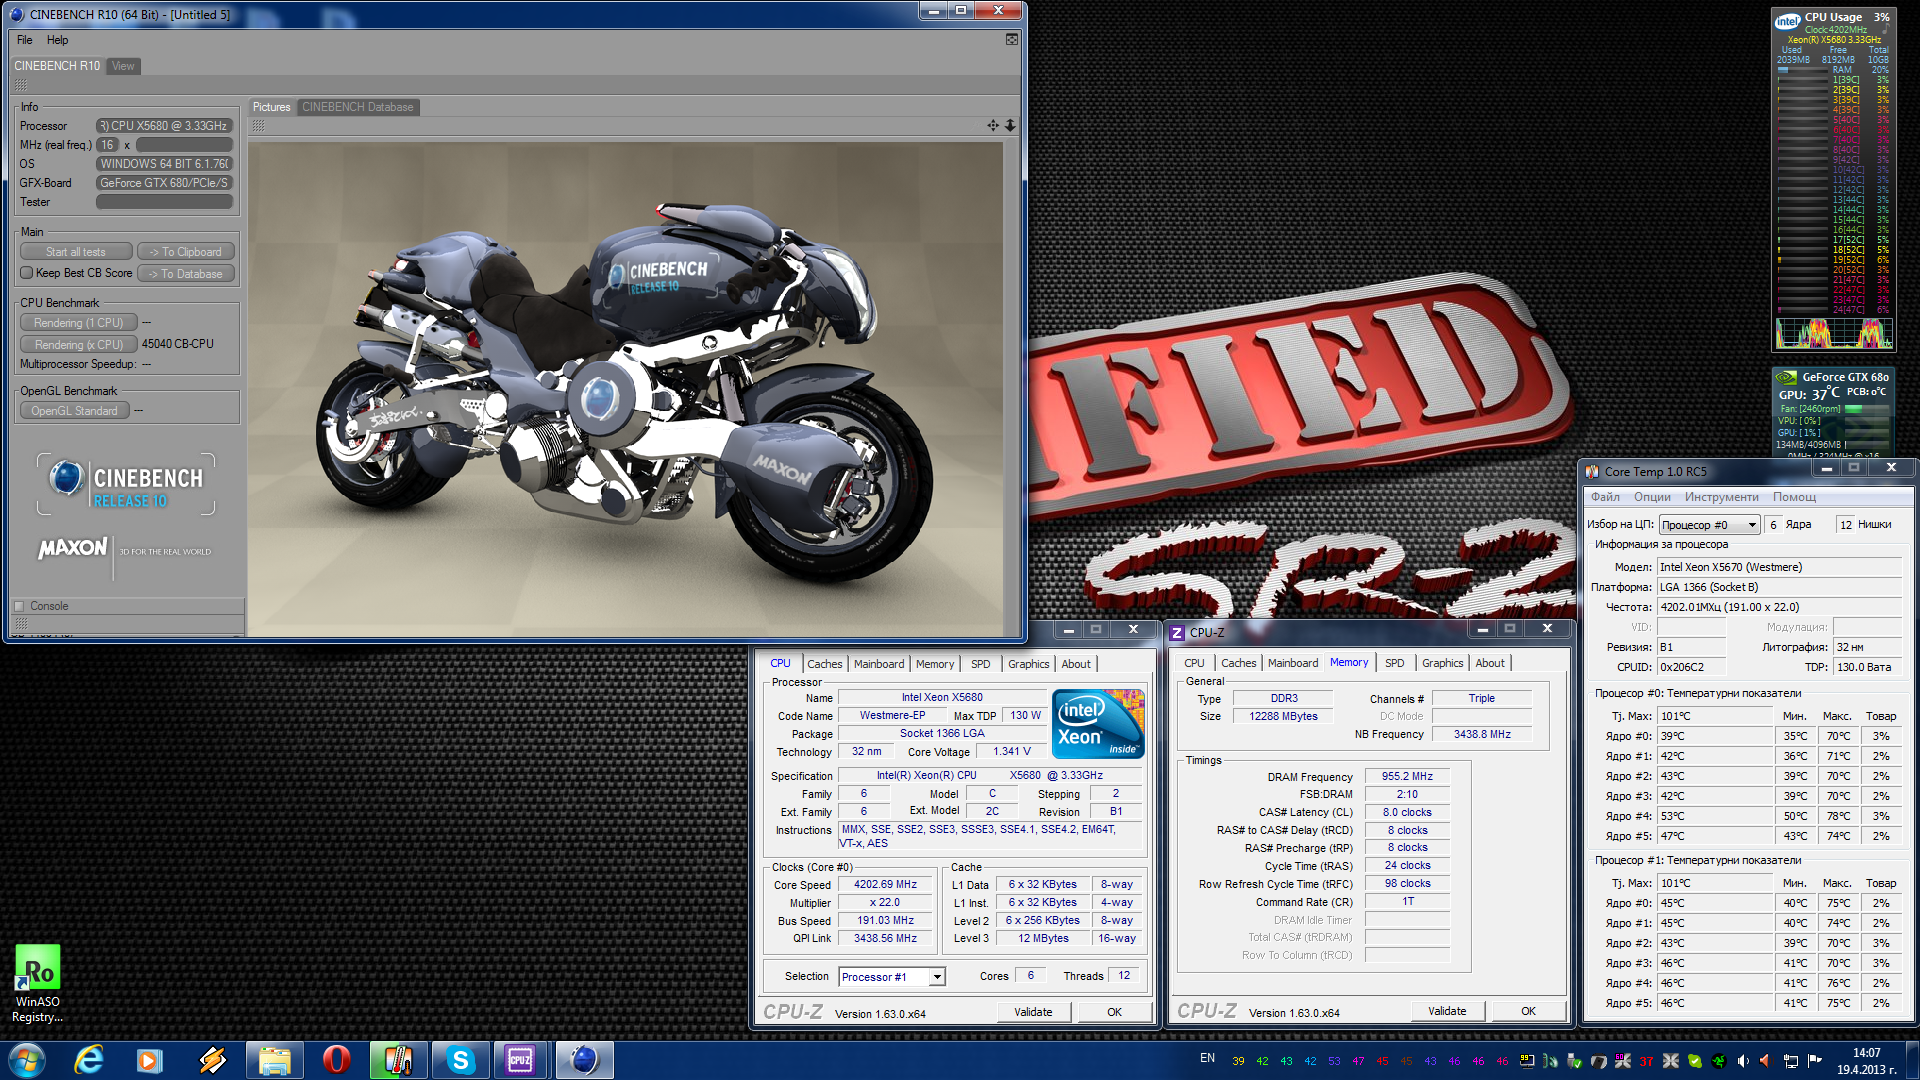
Task: Open SPD tab in CPU-Z memory window
Action: coord(1394,663)
